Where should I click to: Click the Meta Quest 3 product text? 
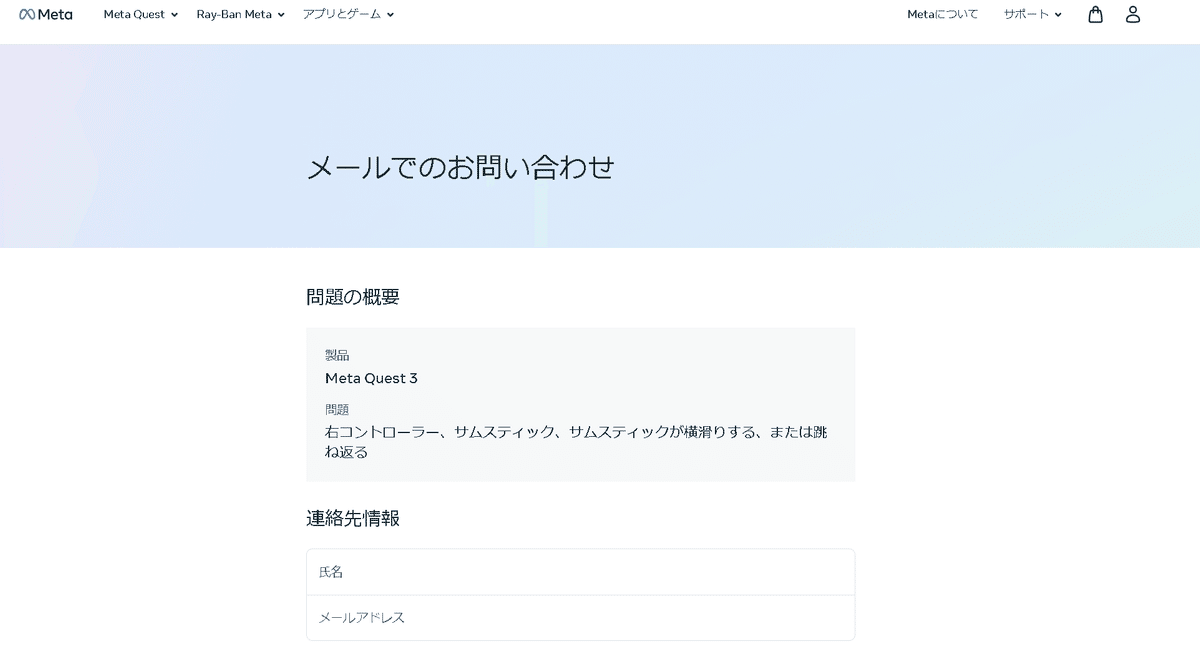371,378
